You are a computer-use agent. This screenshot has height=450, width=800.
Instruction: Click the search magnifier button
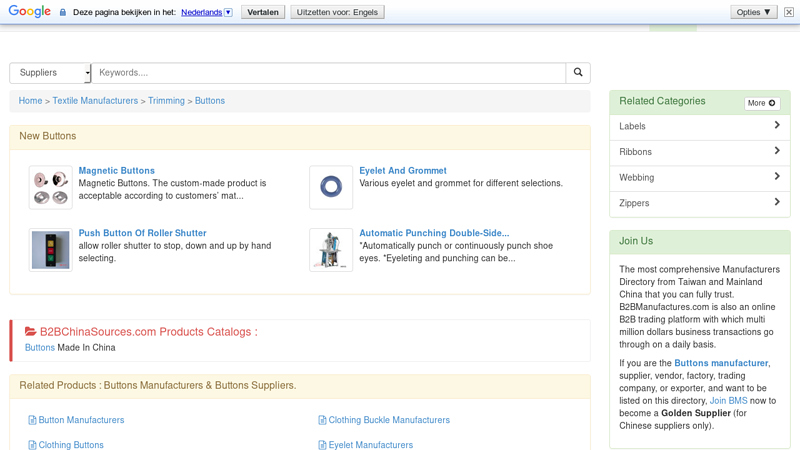click(x=578, y=72)
